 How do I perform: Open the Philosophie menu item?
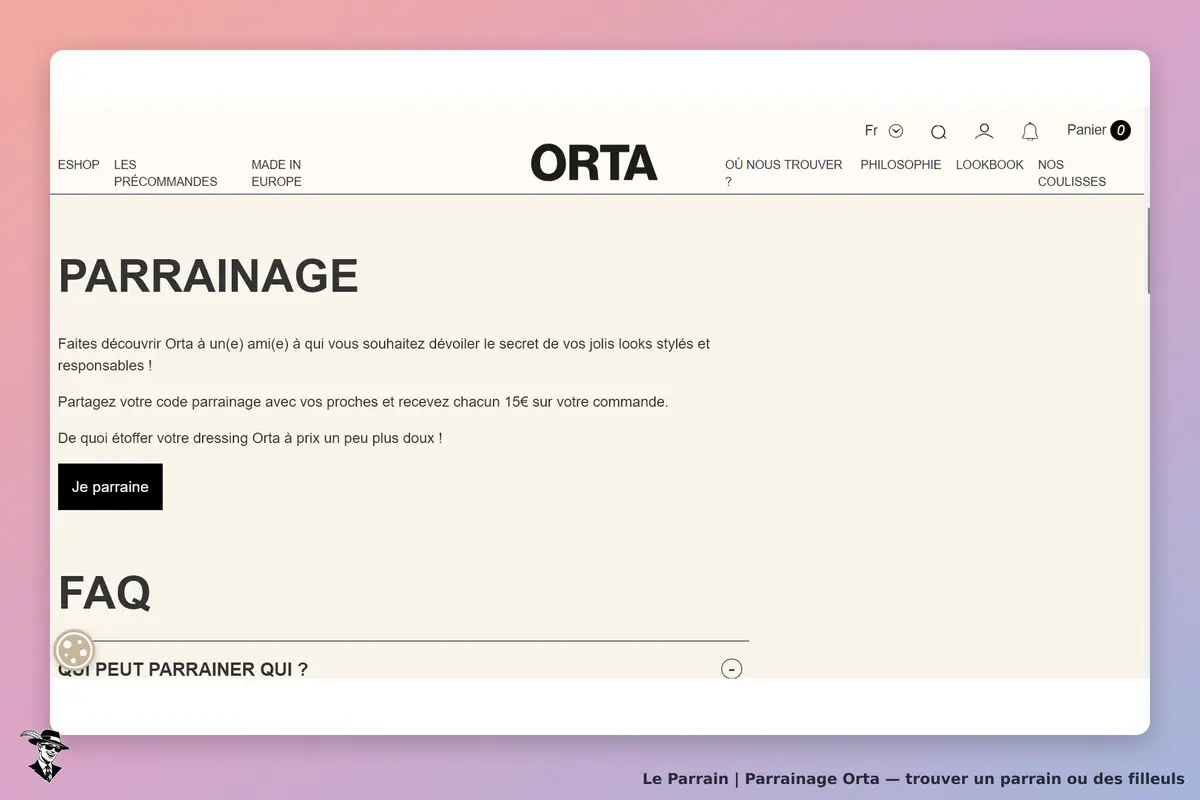point(901,165)
